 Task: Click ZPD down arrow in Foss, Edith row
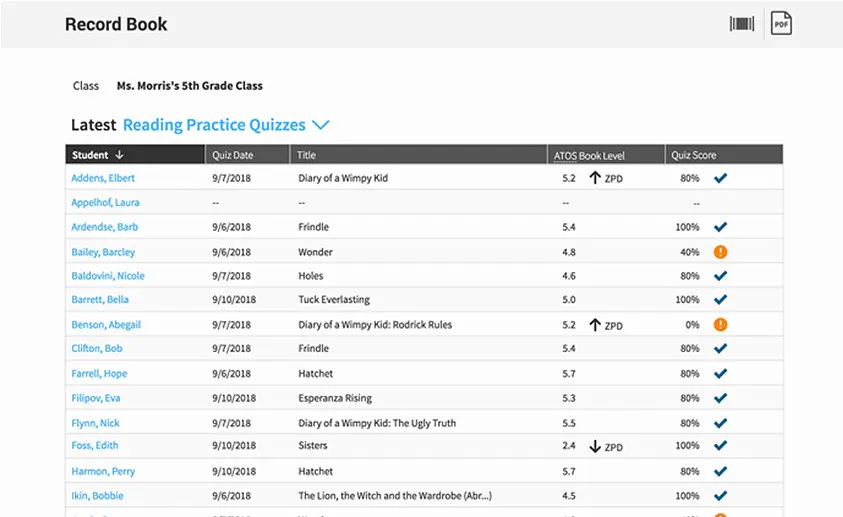pos(595,446)
